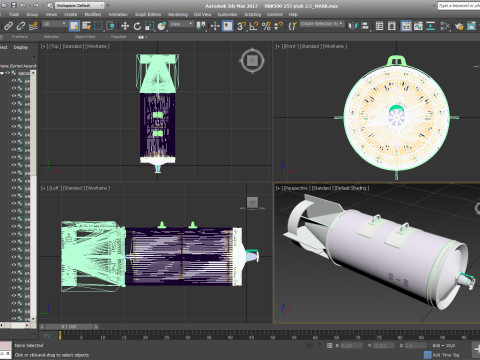Click the keyword search field
Image resolution: width=480 pixels, height=360 pixels.
click(x=459, y=6)
